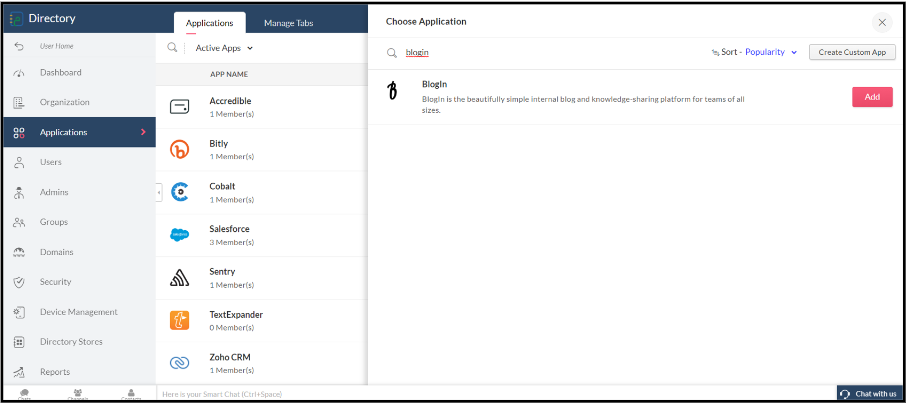
Task: Click the BlogIn description text
Action: [583, 105]
